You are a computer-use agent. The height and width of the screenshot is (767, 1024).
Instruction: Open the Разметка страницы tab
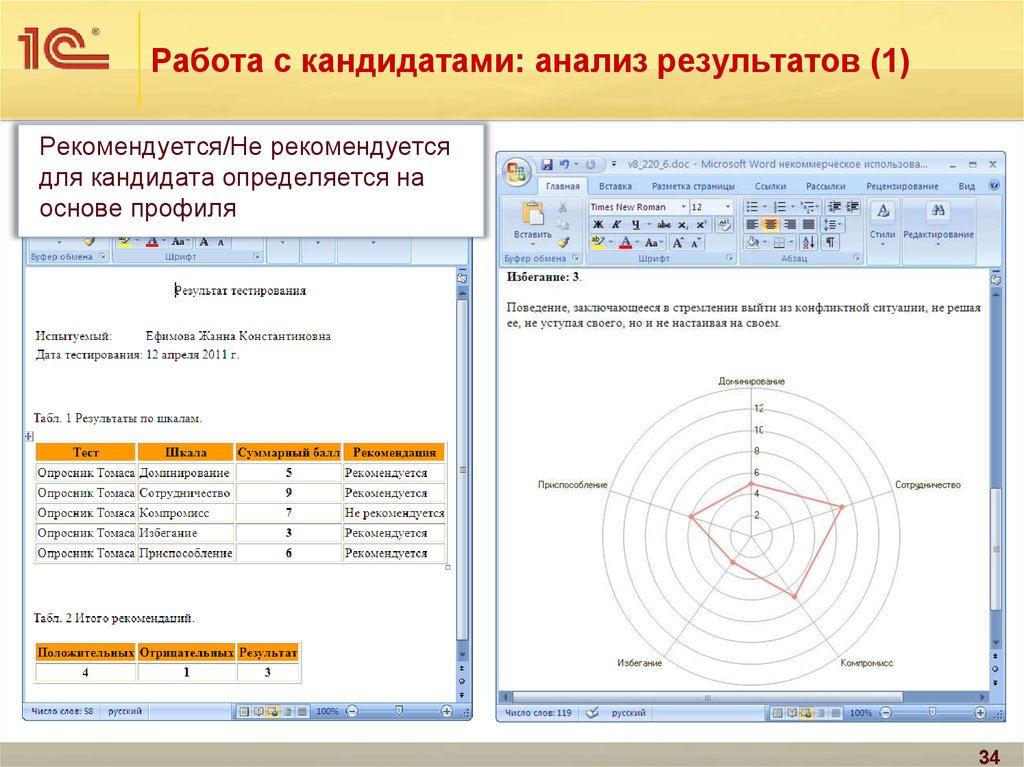tap(693, 186)
